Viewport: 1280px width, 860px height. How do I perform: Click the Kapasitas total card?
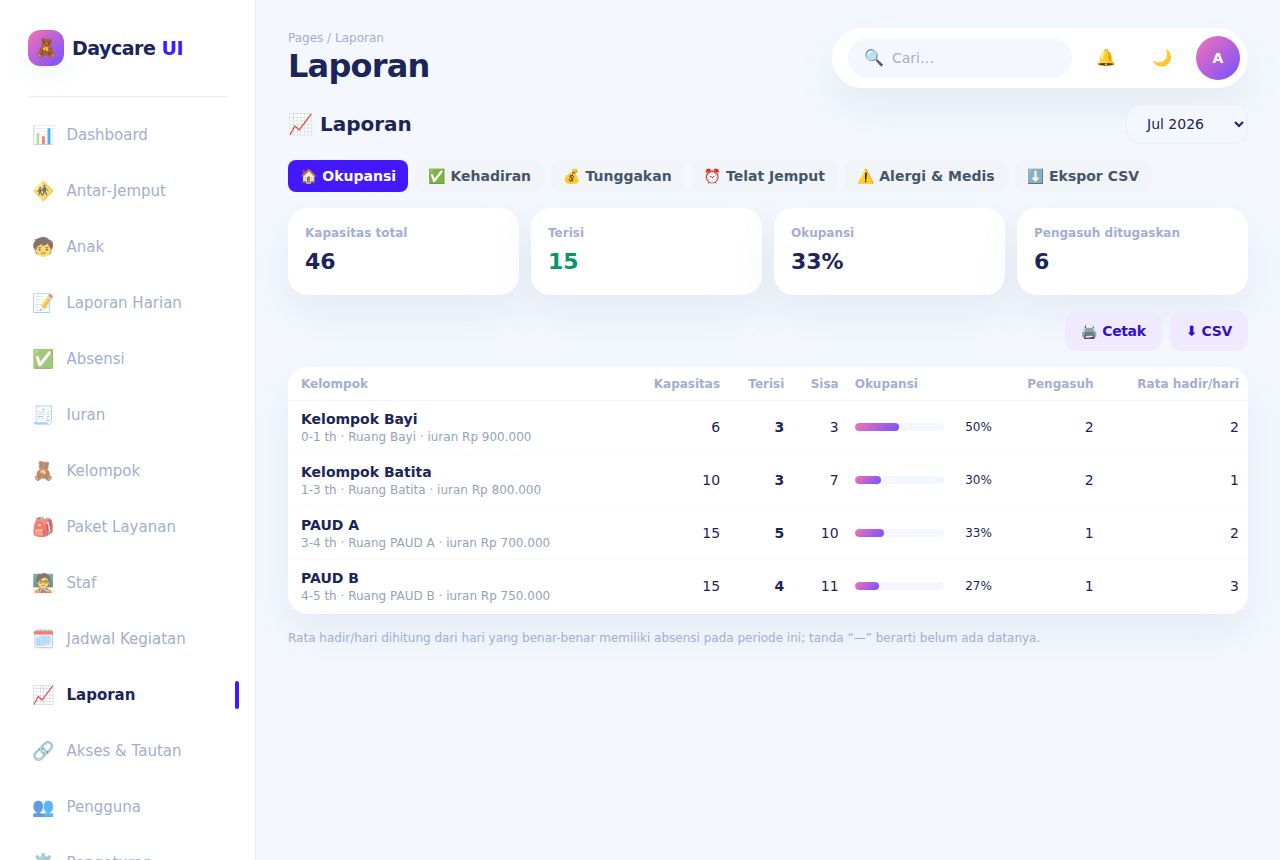[x=403, y=251]
